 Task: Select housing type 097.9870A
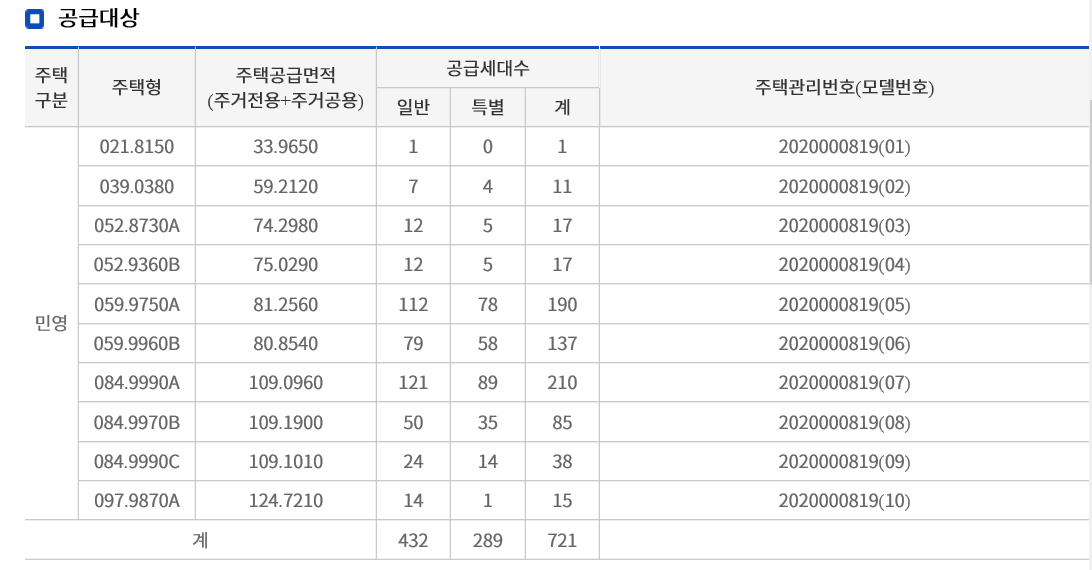click(x=136, y=500)
